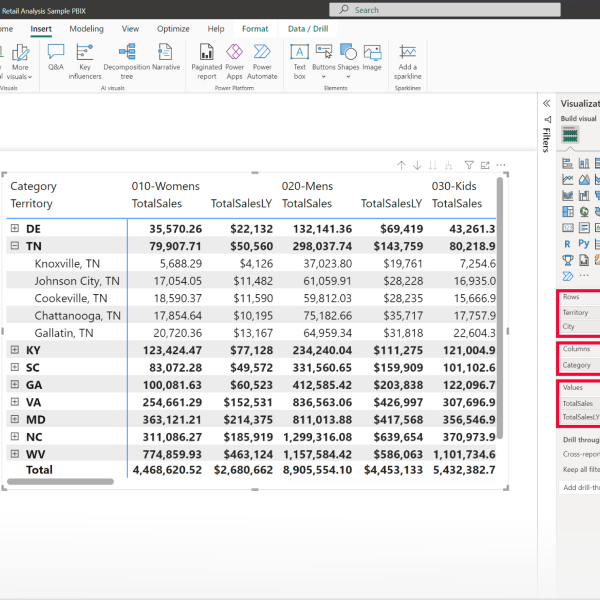The height and width of the screenshot is (600, 600).
Task: Open the Optimize tab
Action: point(173,29)
